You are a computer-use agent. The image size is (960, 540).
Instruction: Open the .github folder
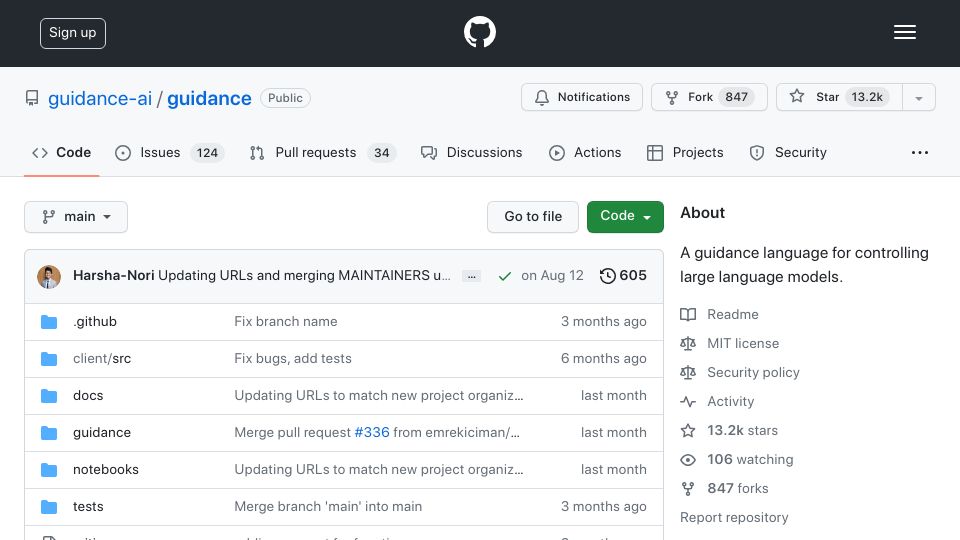tap(95, 321)
